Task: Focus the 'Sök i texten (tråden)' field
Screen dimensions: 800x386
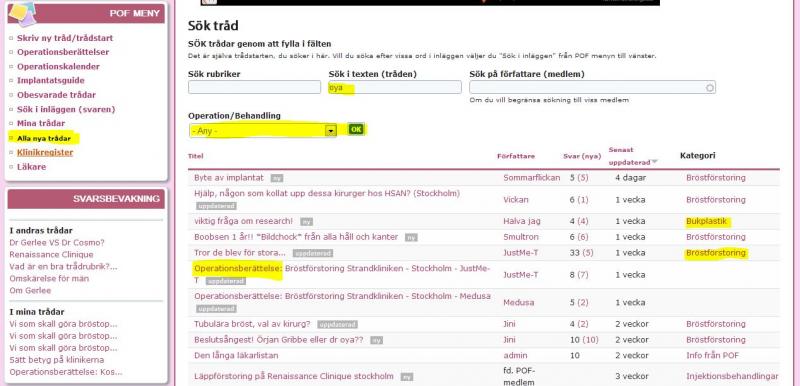Action: point(395,87)
